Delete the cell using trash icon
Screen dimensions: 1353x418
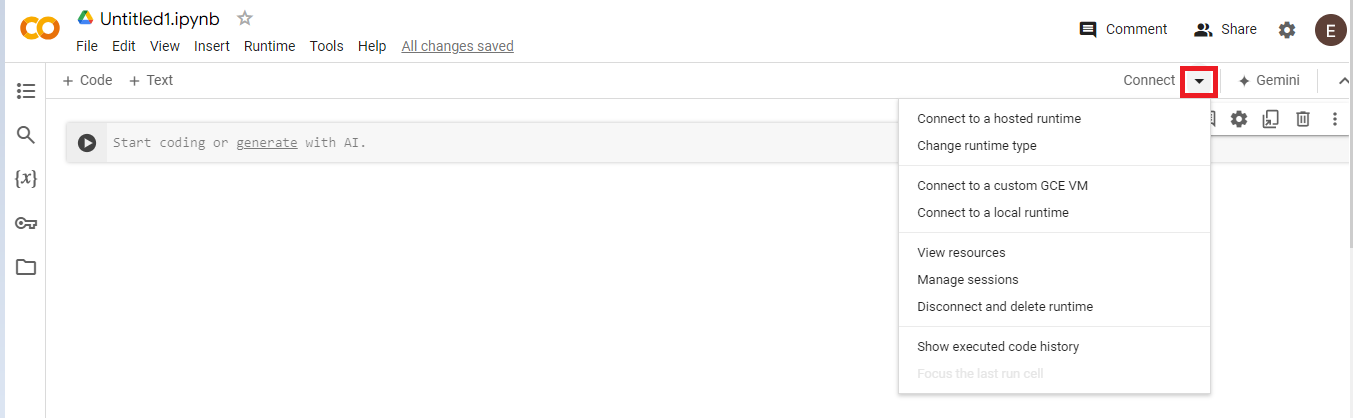1303,119
